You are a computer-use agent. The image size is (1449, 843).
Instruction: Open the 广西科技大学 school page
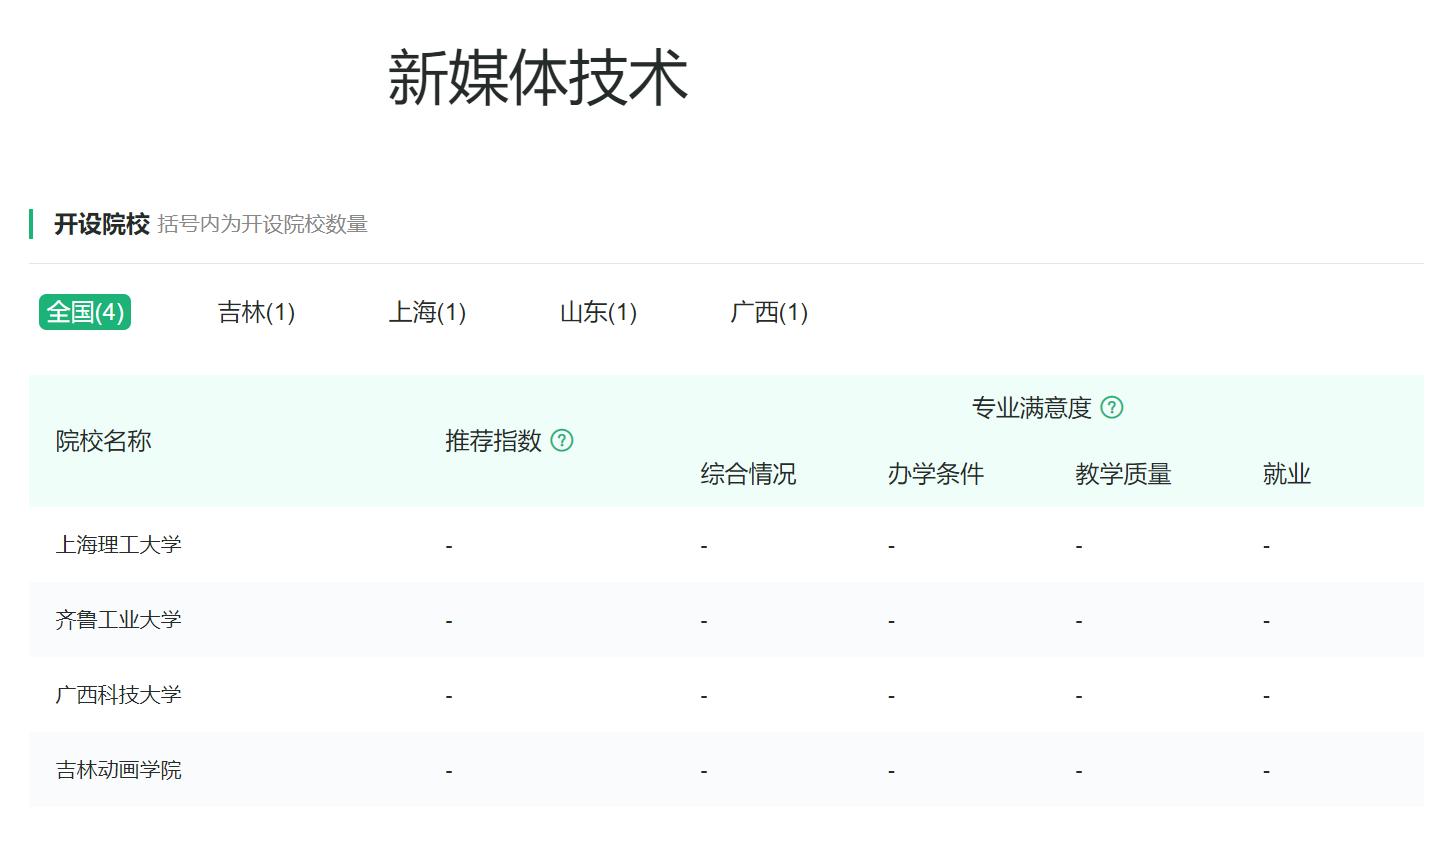tap(118, 694)
